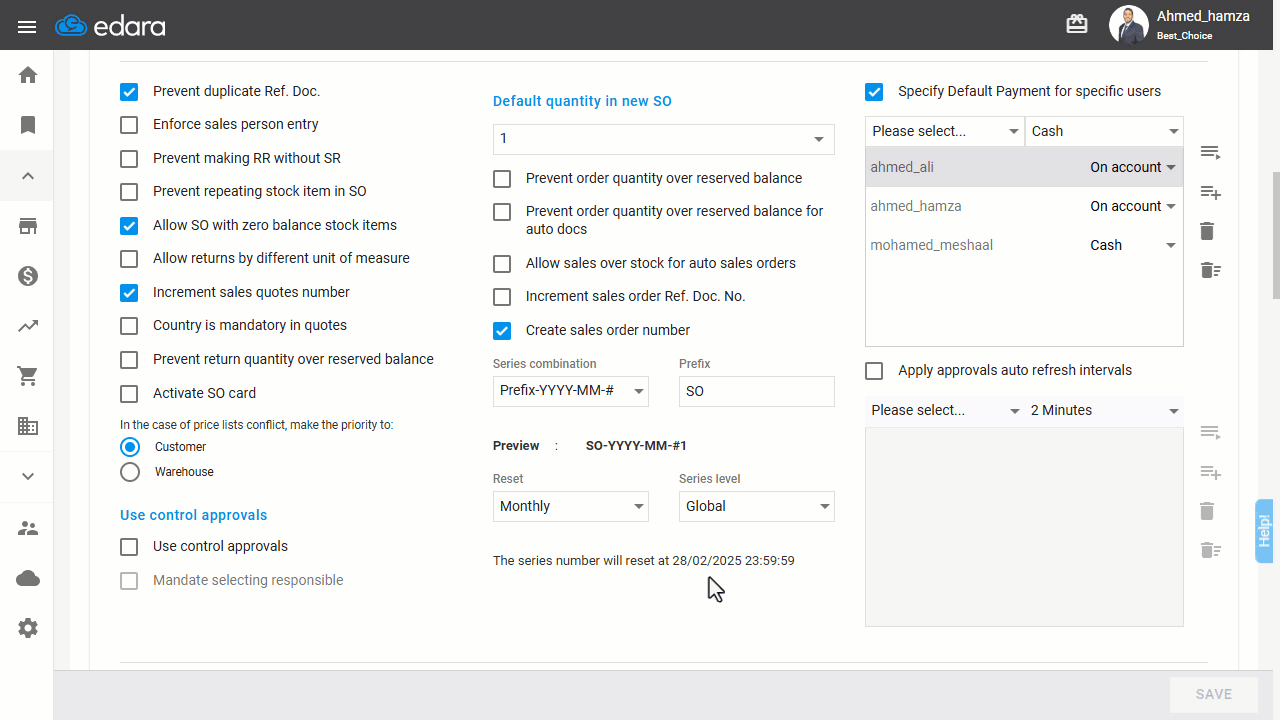Open Series level Global dropdown
Image resolution: width=1280 pixels, height=720 pixels.
tap(757, 506)
